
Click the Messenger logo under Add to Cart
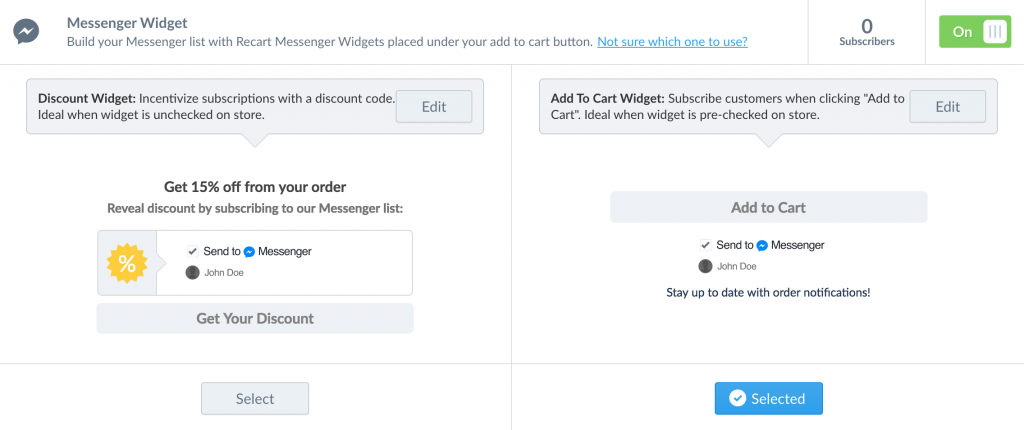click(761, 246)
